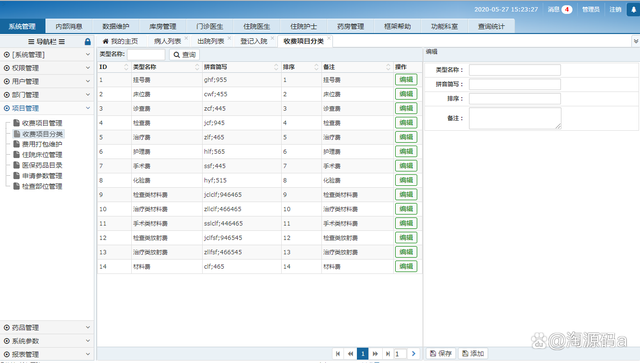This screenshot has width=640, height=363.
Task: Click the circle icon beside 用户管理
Action: (7, 81)
